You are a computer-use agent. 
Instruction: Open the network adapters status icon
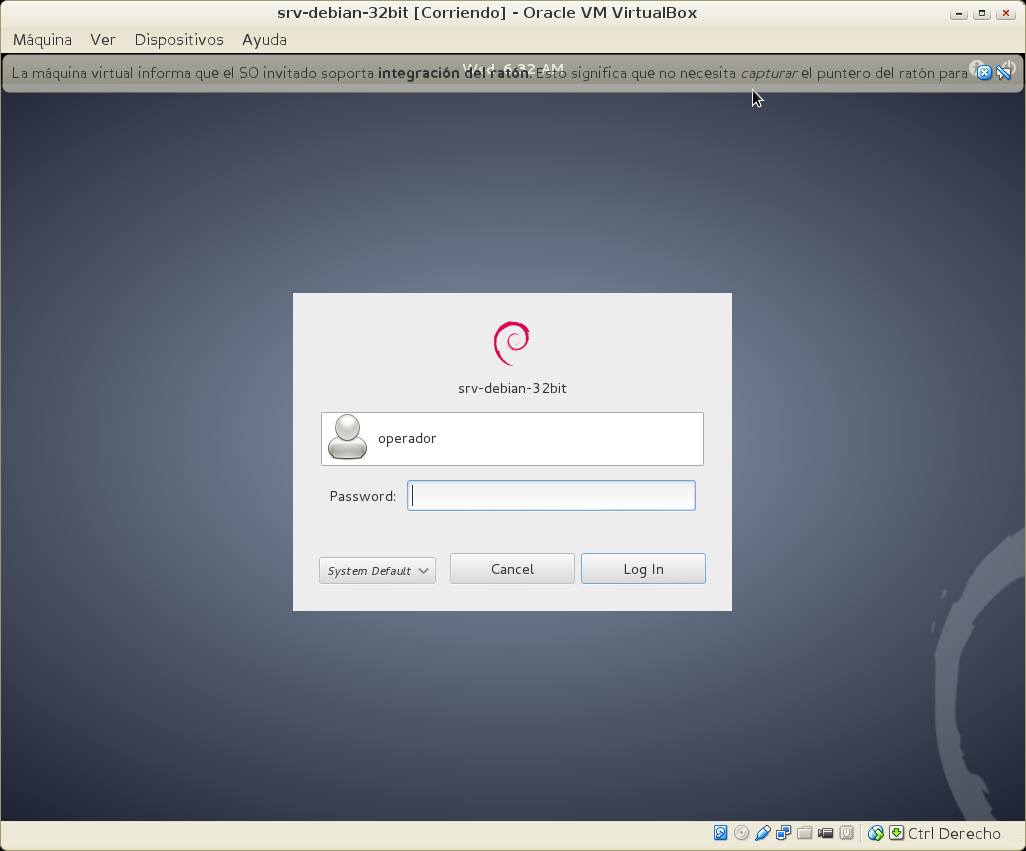[784, 833]
